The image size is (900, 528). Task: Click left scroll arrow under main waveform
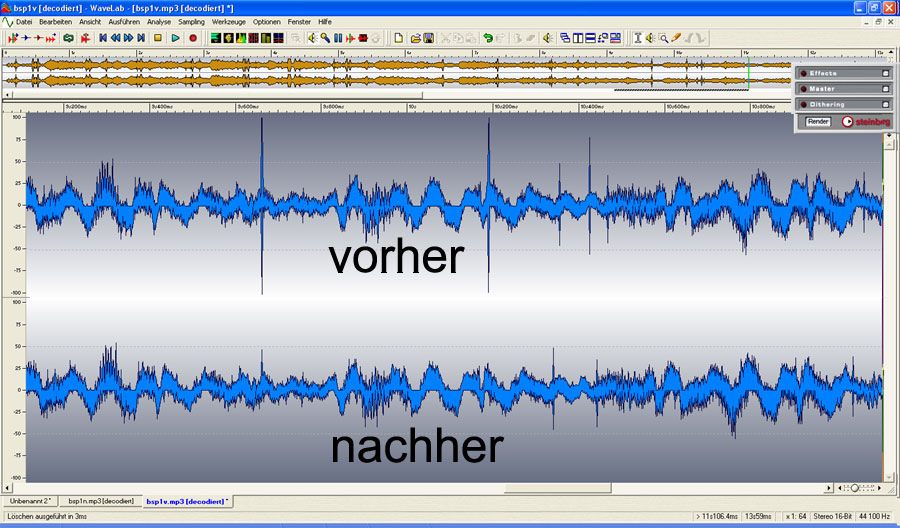point(7,488)
